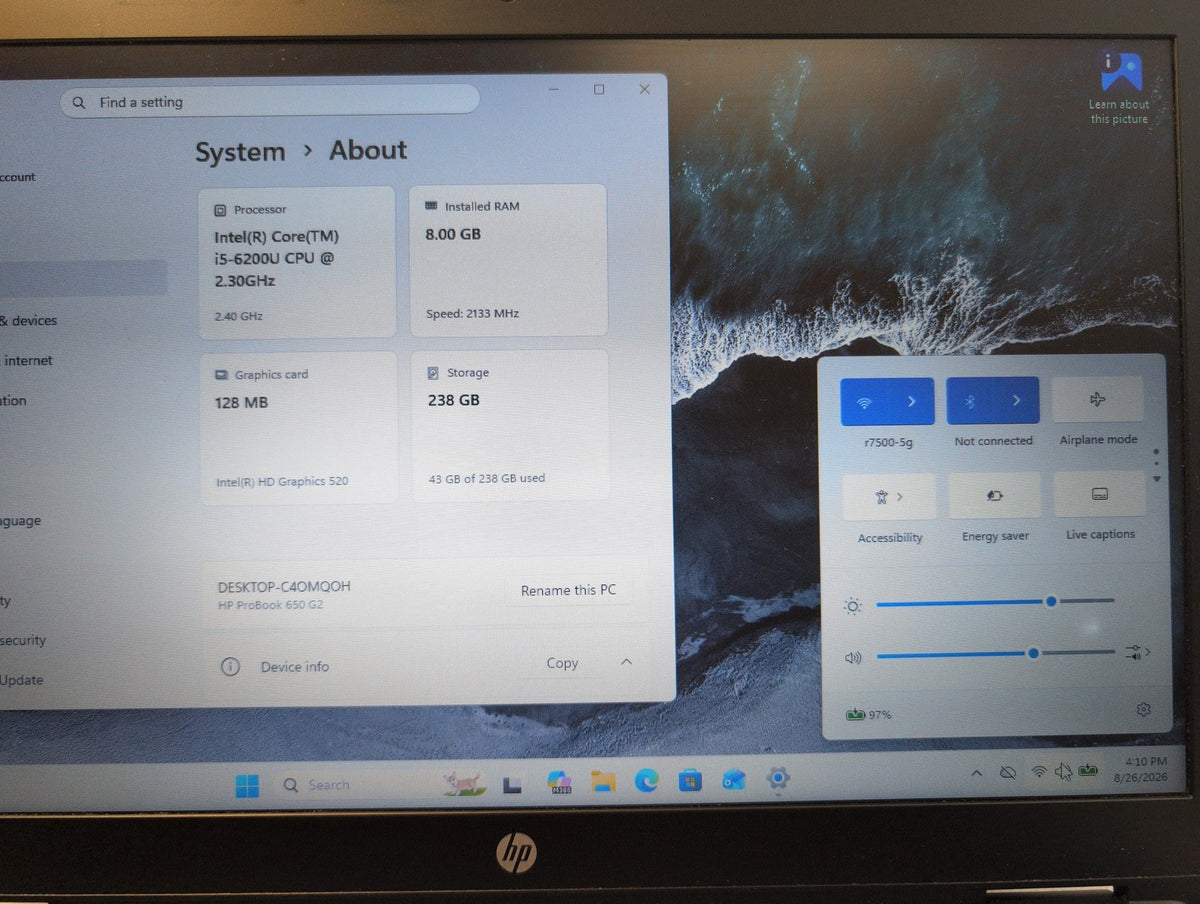The width and height of the screenshot is (1200, 904).
Task: Open sound output selection next to volume
Action: 1137,652
